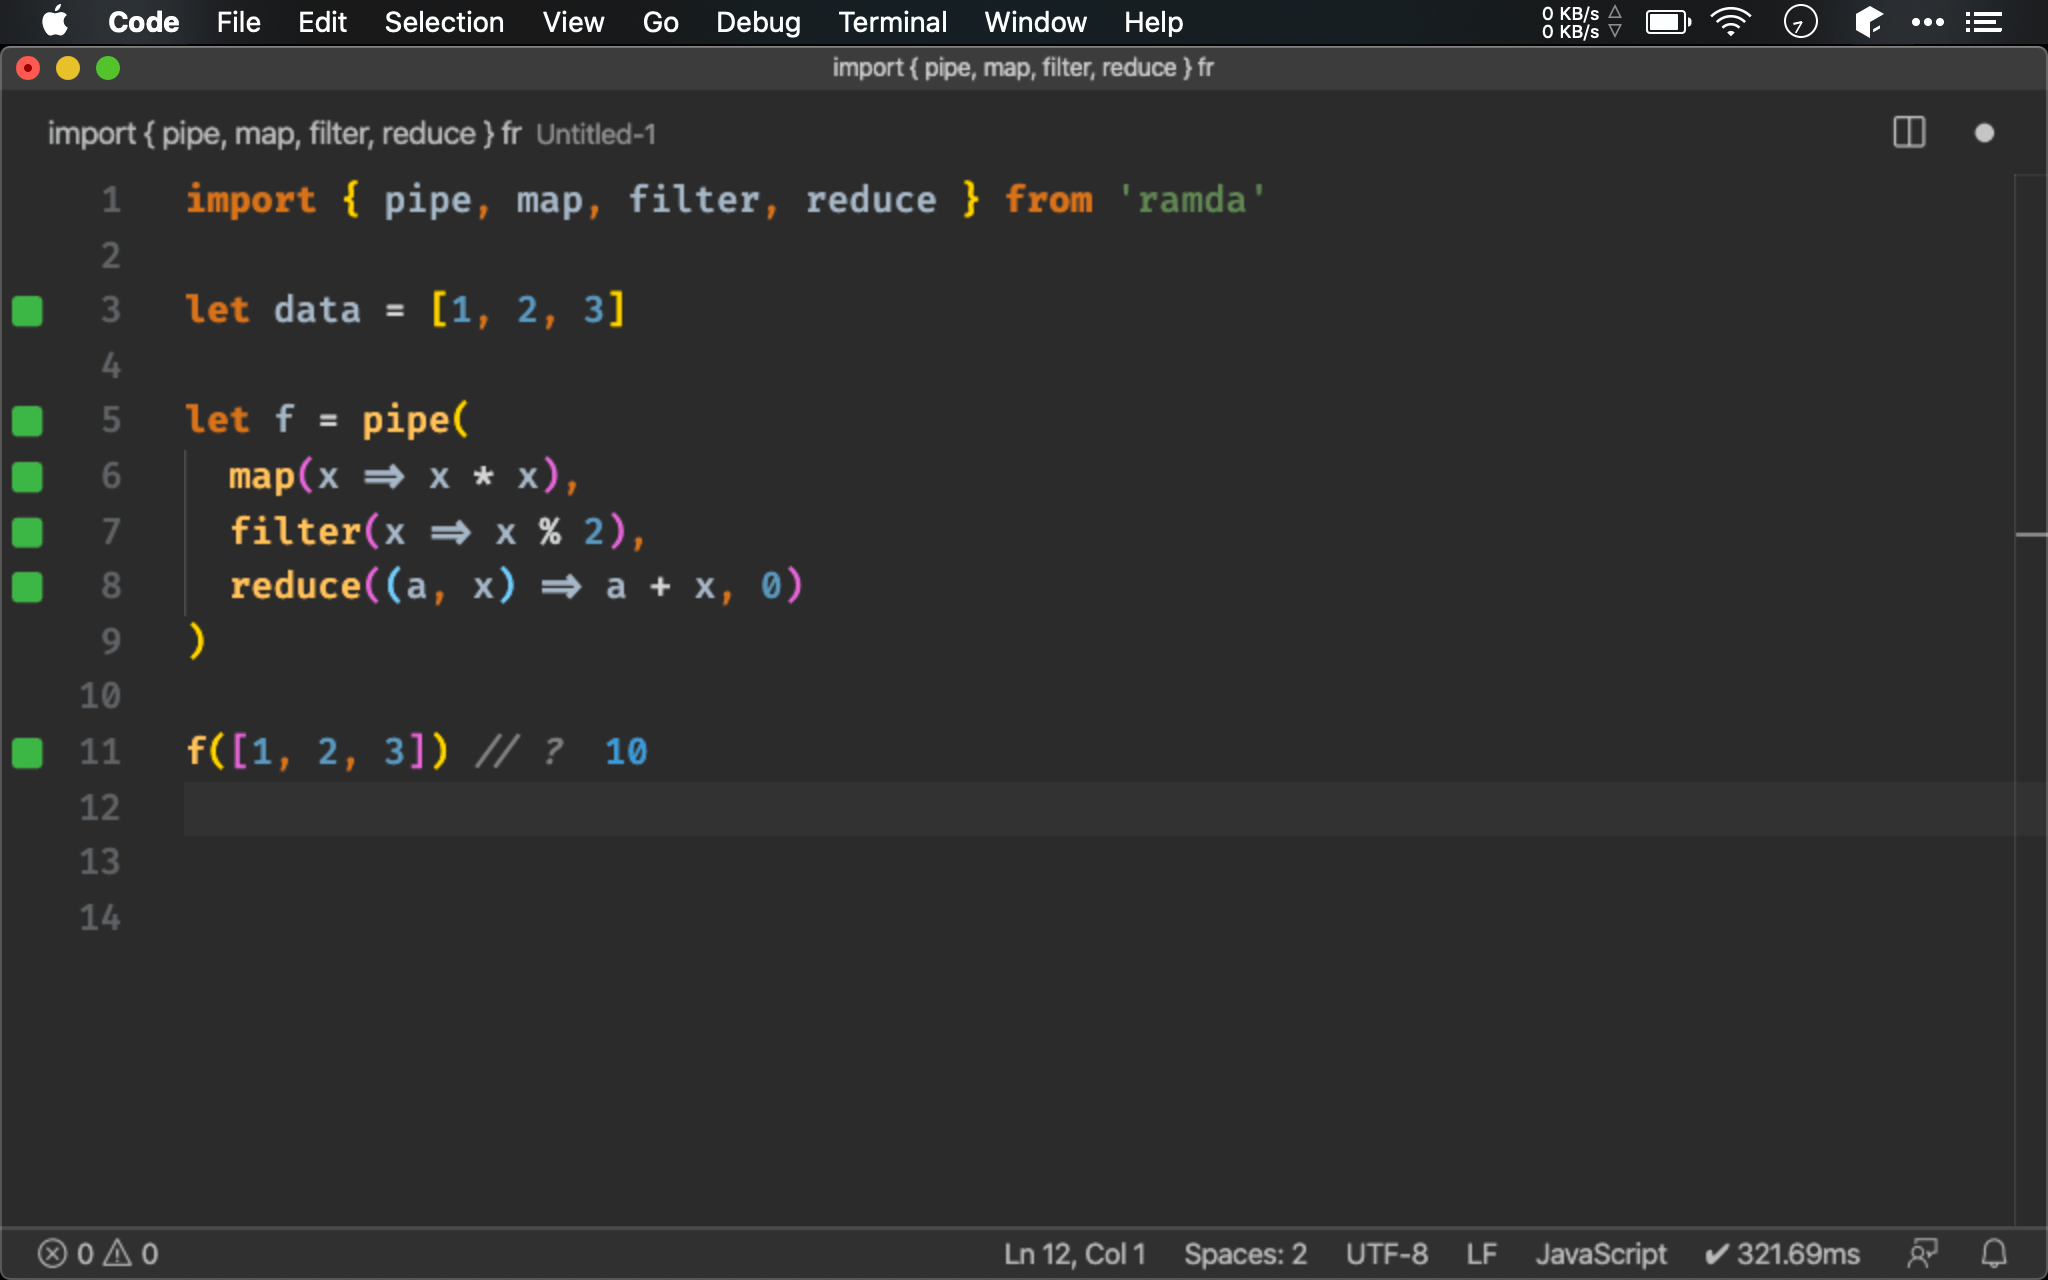Click line number 14 in the gutter
The height and width of the screenshot is (1280, 2048).
(100, 917)
